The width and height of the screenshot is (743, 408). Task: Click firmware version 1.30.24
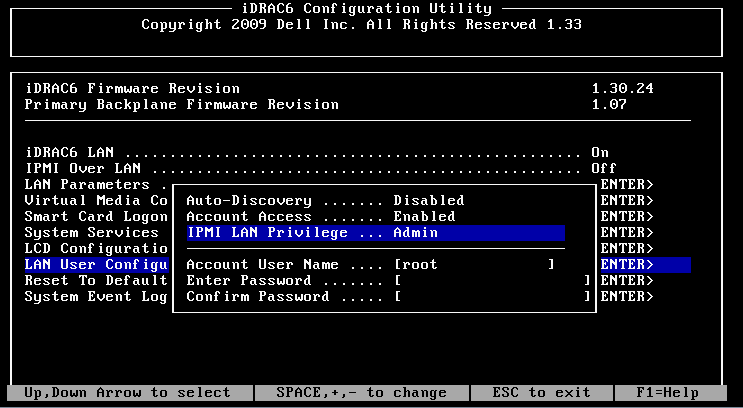pos(623,89)
